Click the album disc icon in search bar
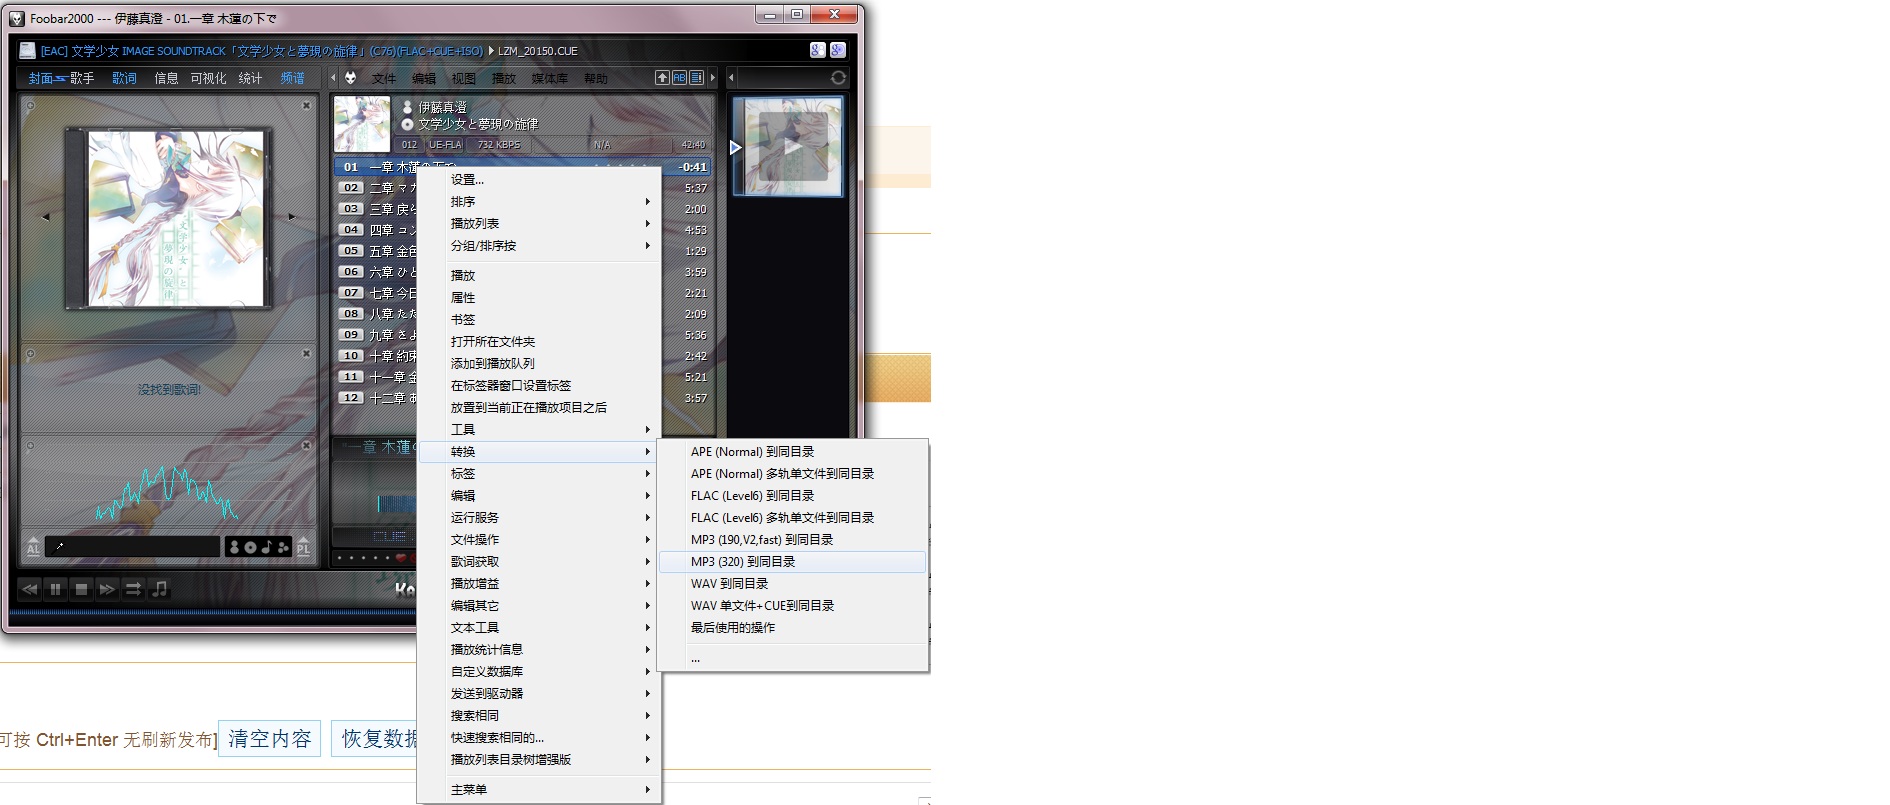This screenshot has width=1890, height=805. [250, 547]
